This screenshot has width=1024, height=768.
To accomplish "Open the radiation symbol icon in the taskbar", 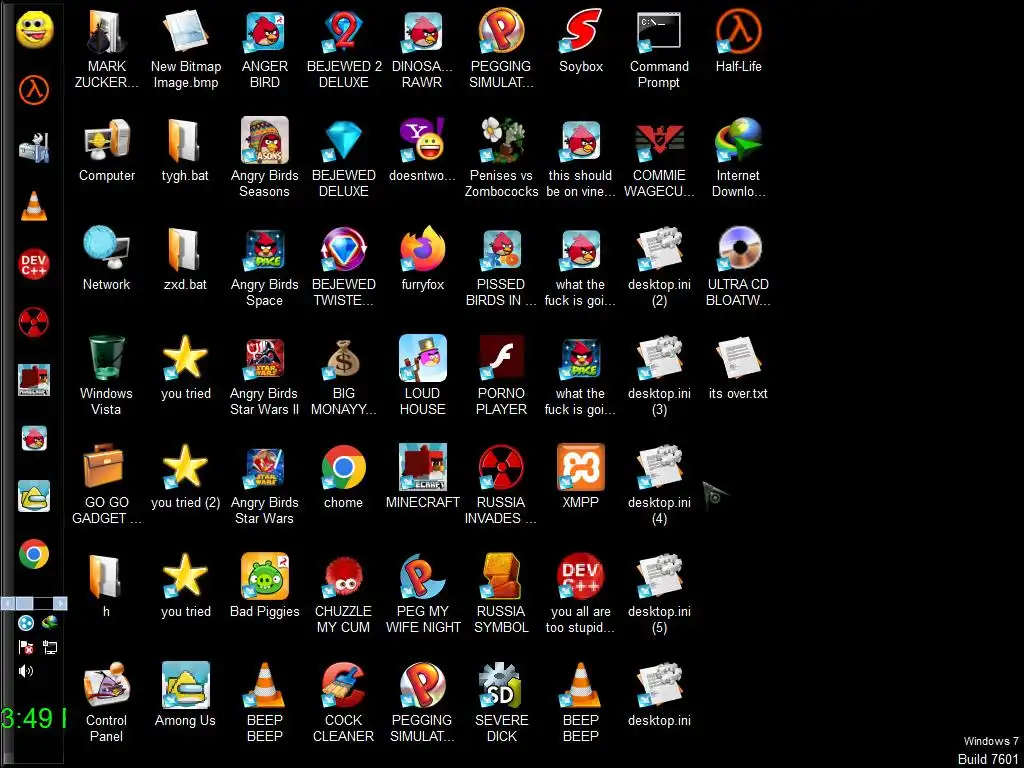I will [34, 322].
